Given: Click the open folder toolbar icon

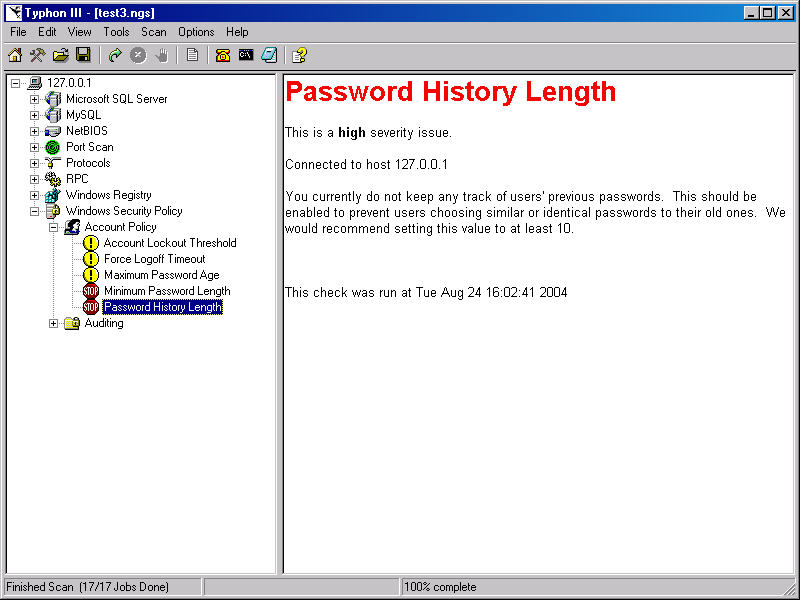Looking at the screenshot, I should pos(60,55).
